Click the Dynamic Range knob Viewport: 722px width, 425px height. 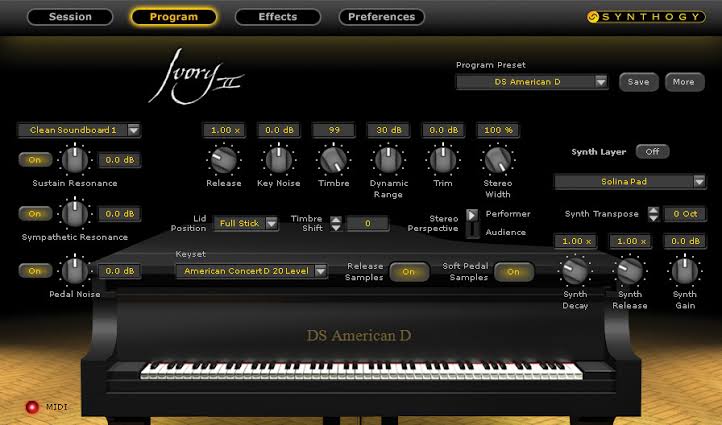tap(389, 160)
